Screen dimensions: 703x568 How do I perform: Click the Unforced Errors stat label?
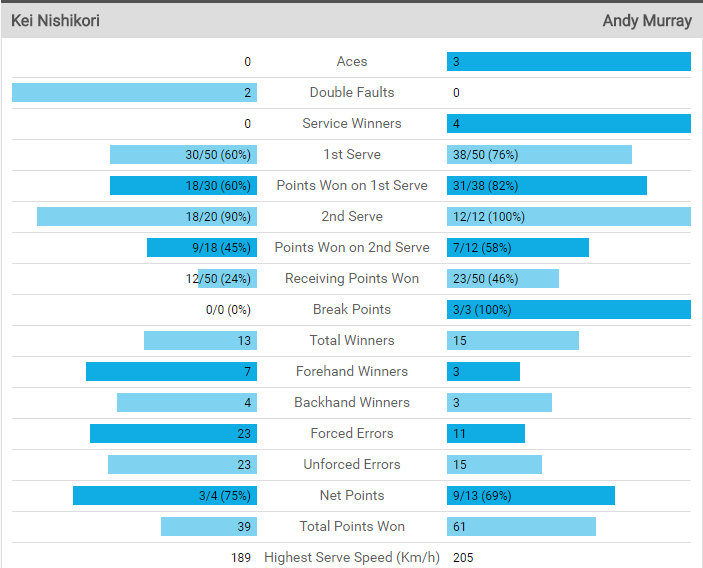point(352,465)
